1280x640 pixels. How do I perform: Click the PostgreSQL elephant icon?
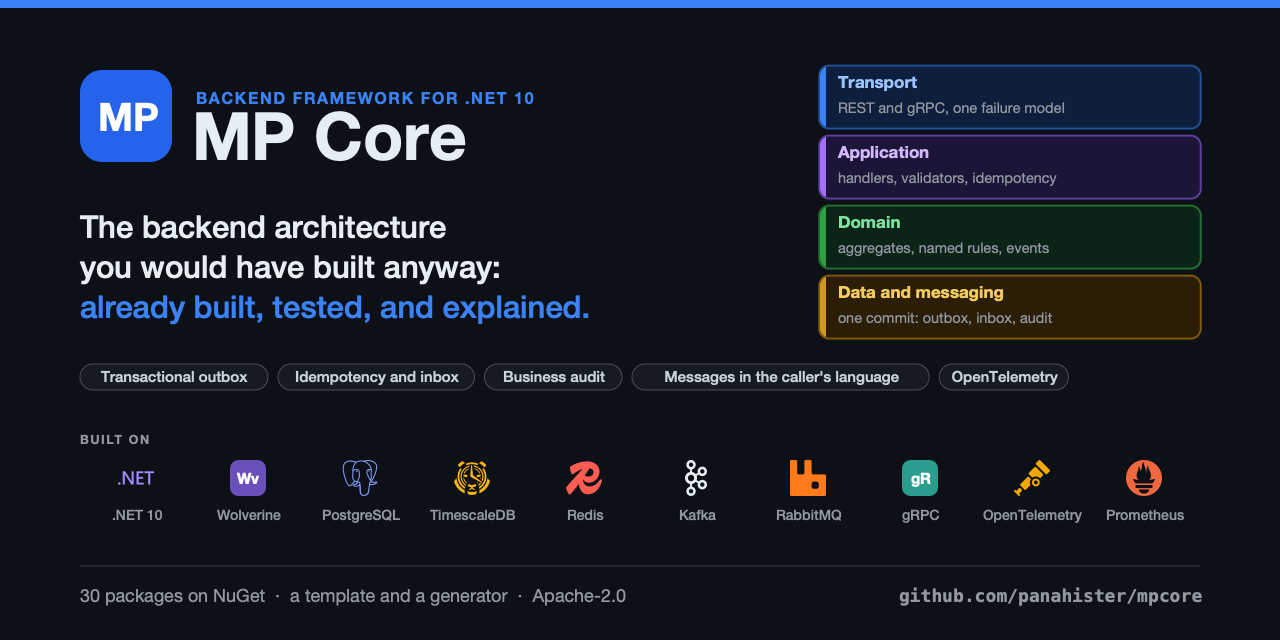pos(360,478)
